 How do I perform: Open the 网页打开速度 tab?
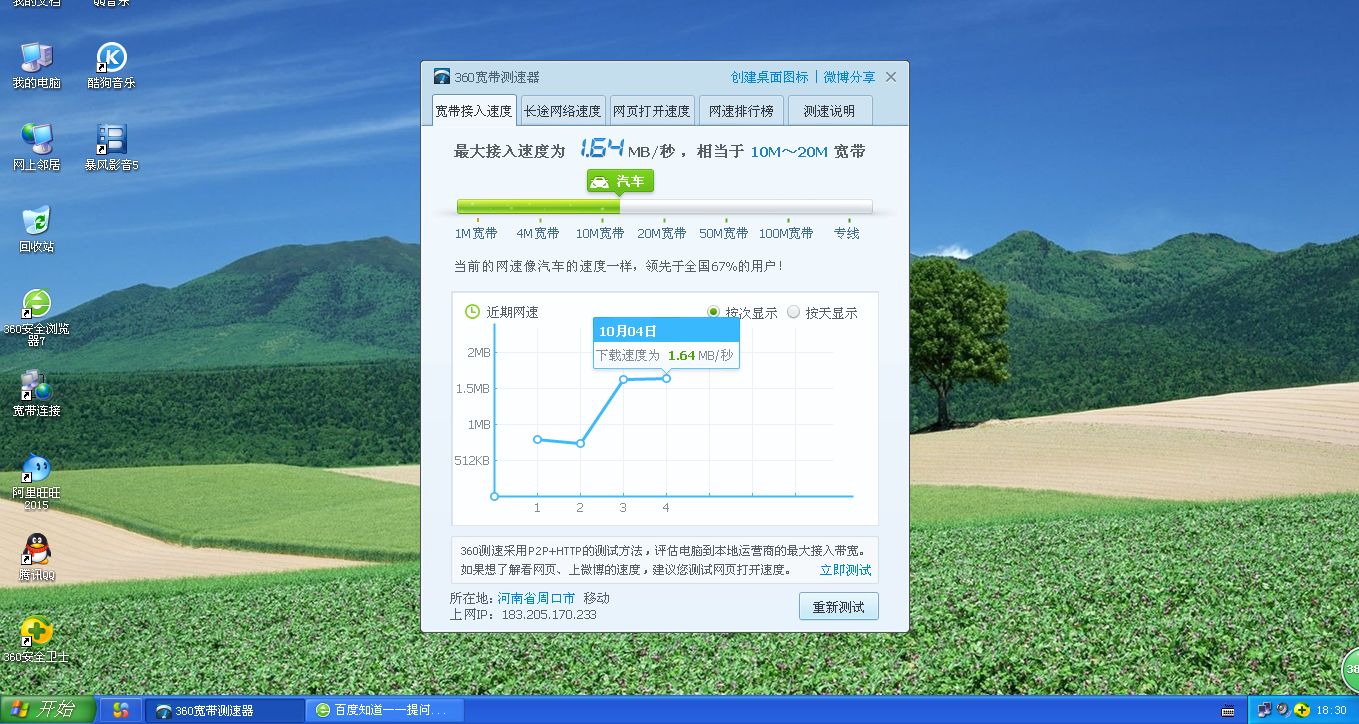pos(651,111)
